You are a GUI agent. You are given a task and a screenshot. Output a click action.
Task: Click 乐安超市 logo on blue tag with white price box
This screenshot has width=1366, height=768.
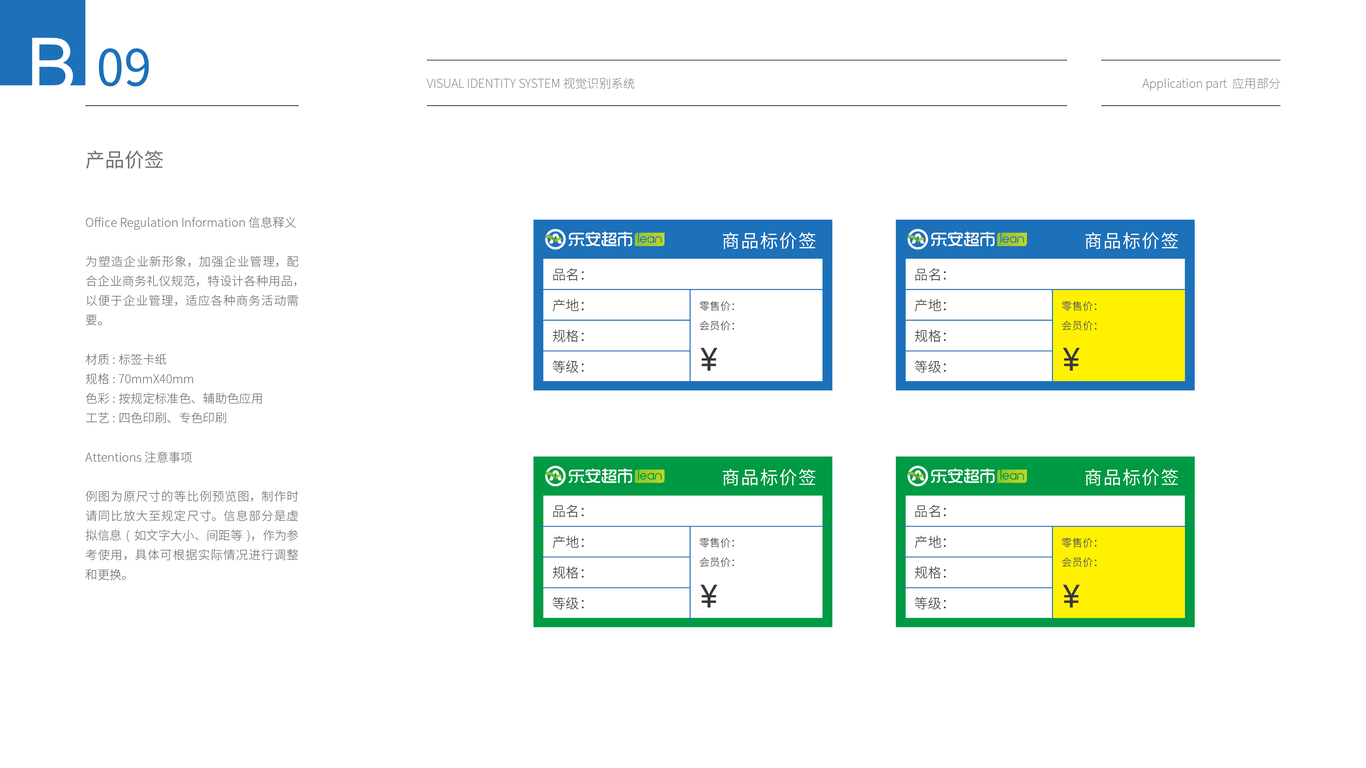coord(605,239)
